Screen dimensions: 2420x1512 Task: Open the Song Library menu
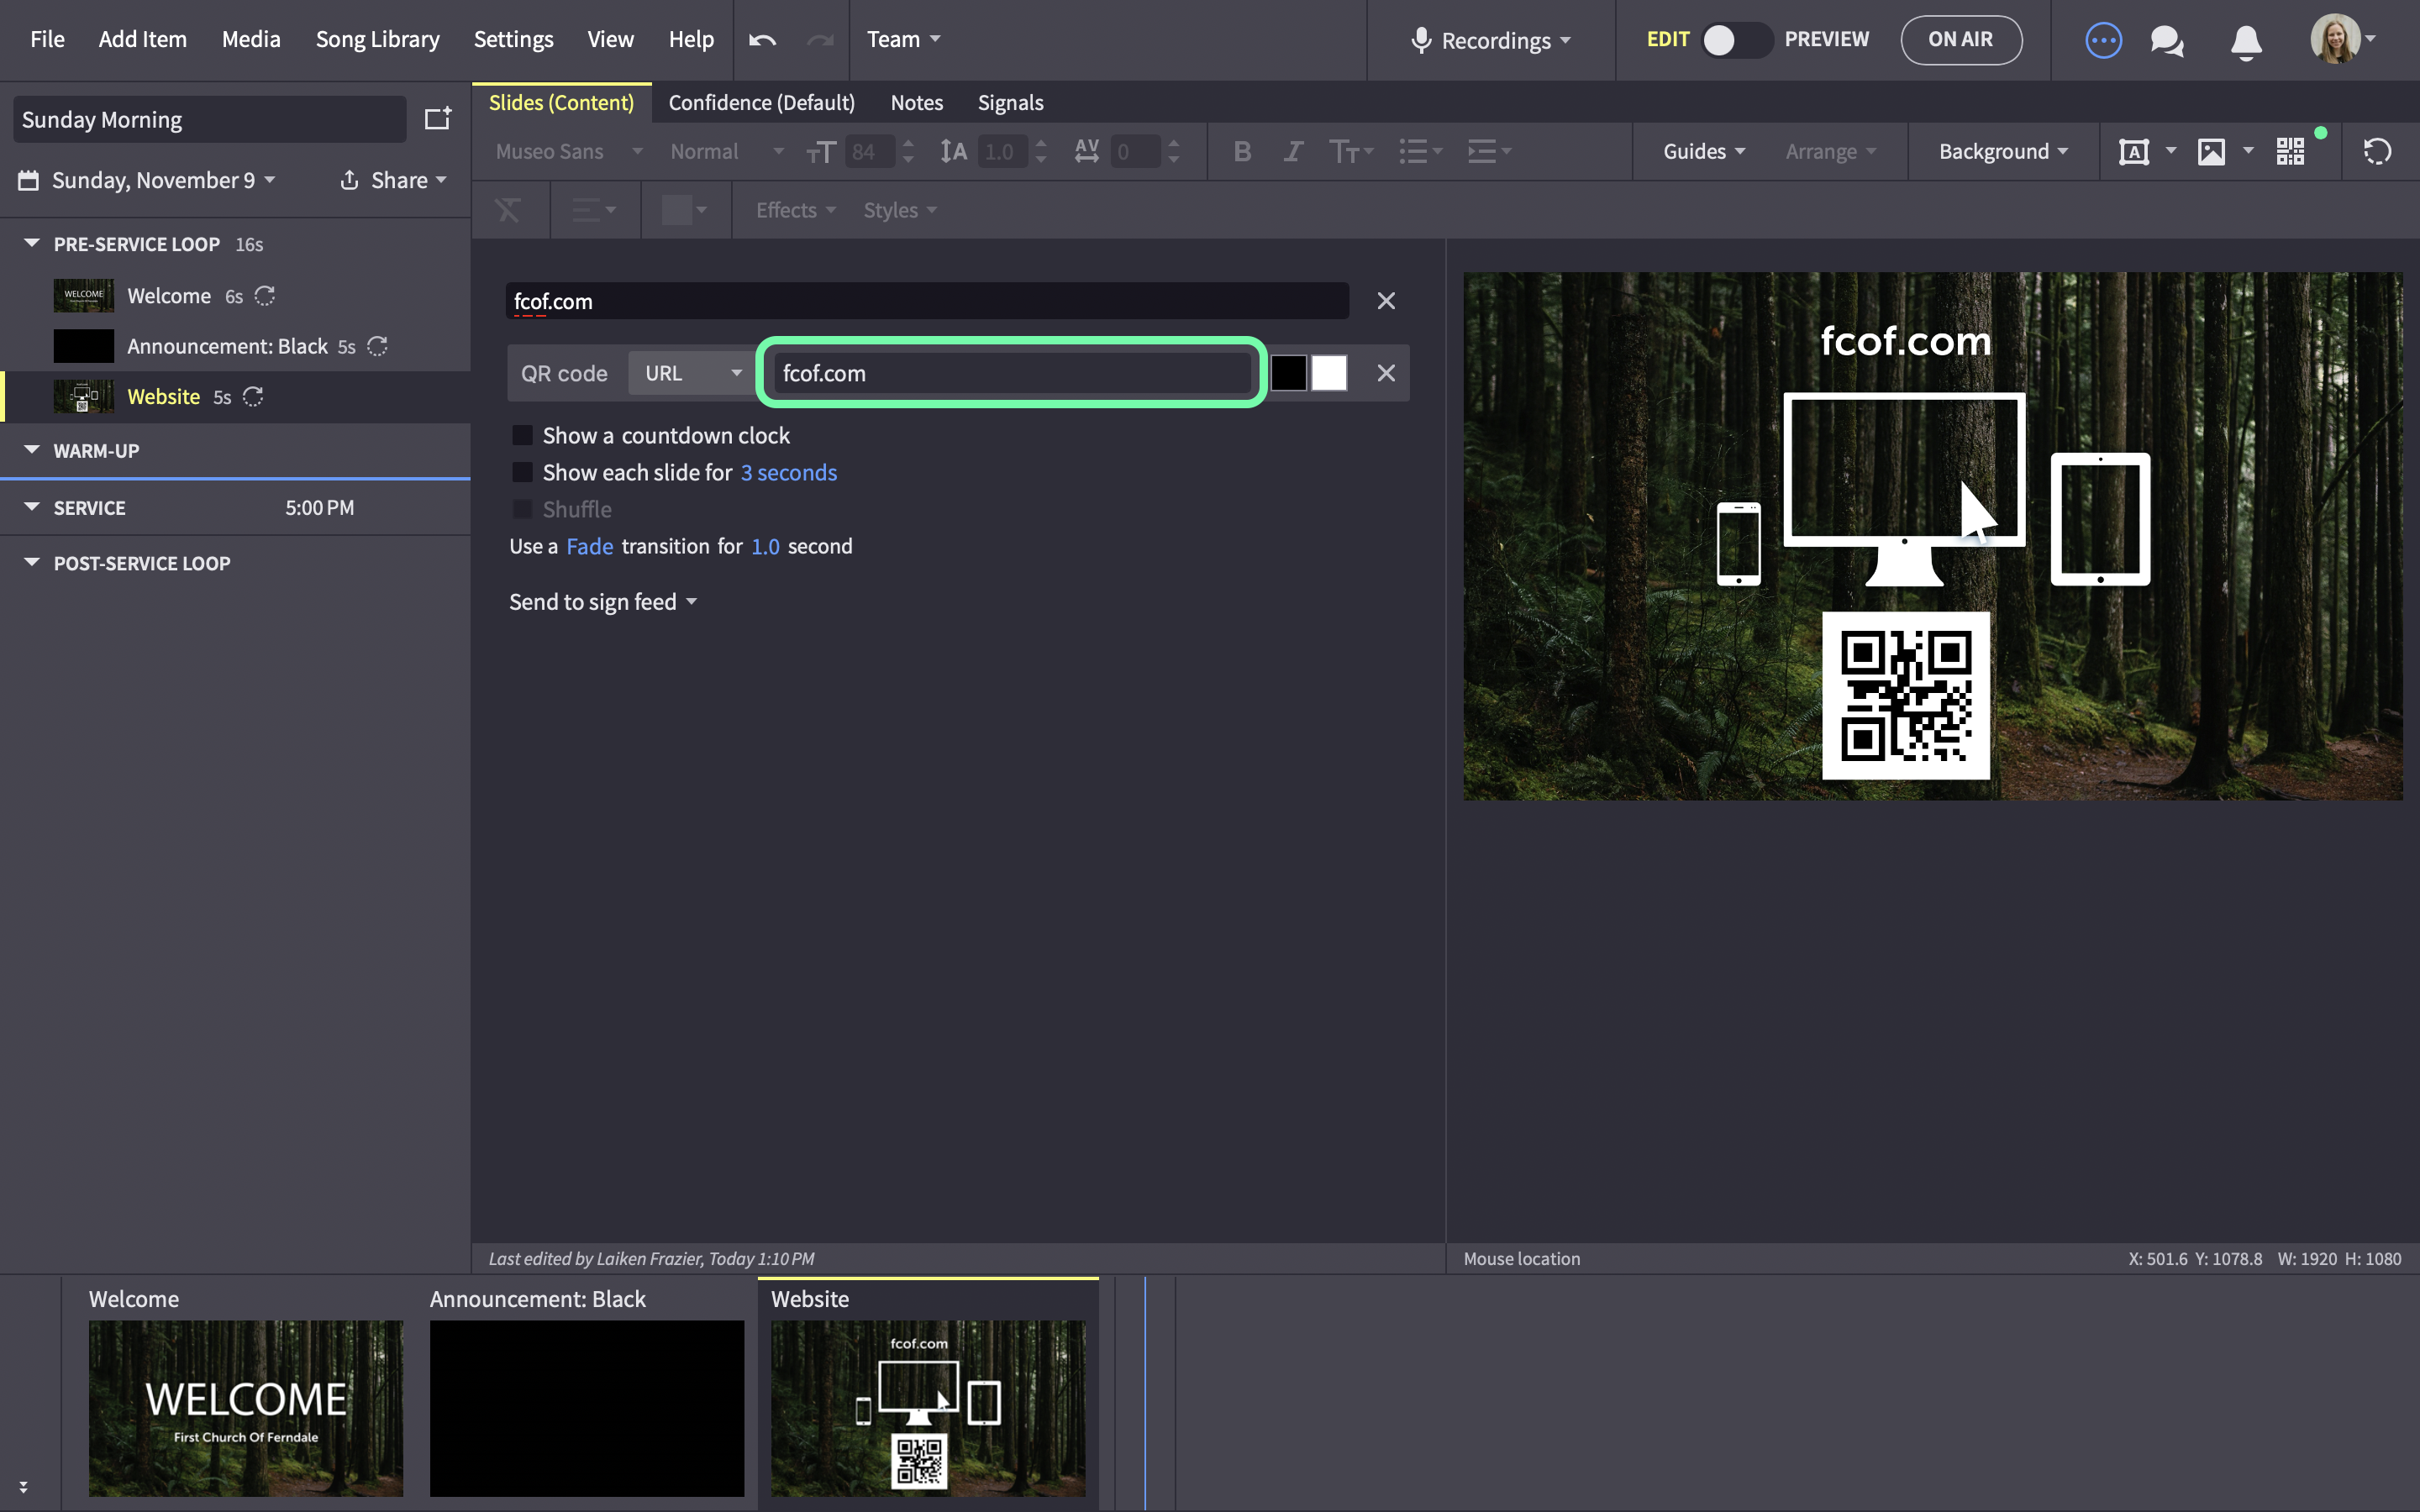pos(377,39)
